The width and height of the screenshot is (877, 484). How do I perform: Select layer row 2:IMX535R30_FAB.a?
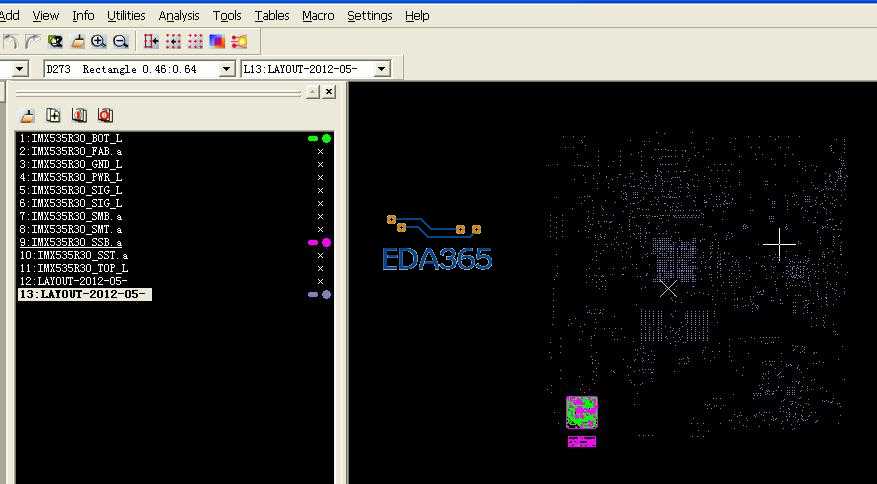[x=71, y=152]
